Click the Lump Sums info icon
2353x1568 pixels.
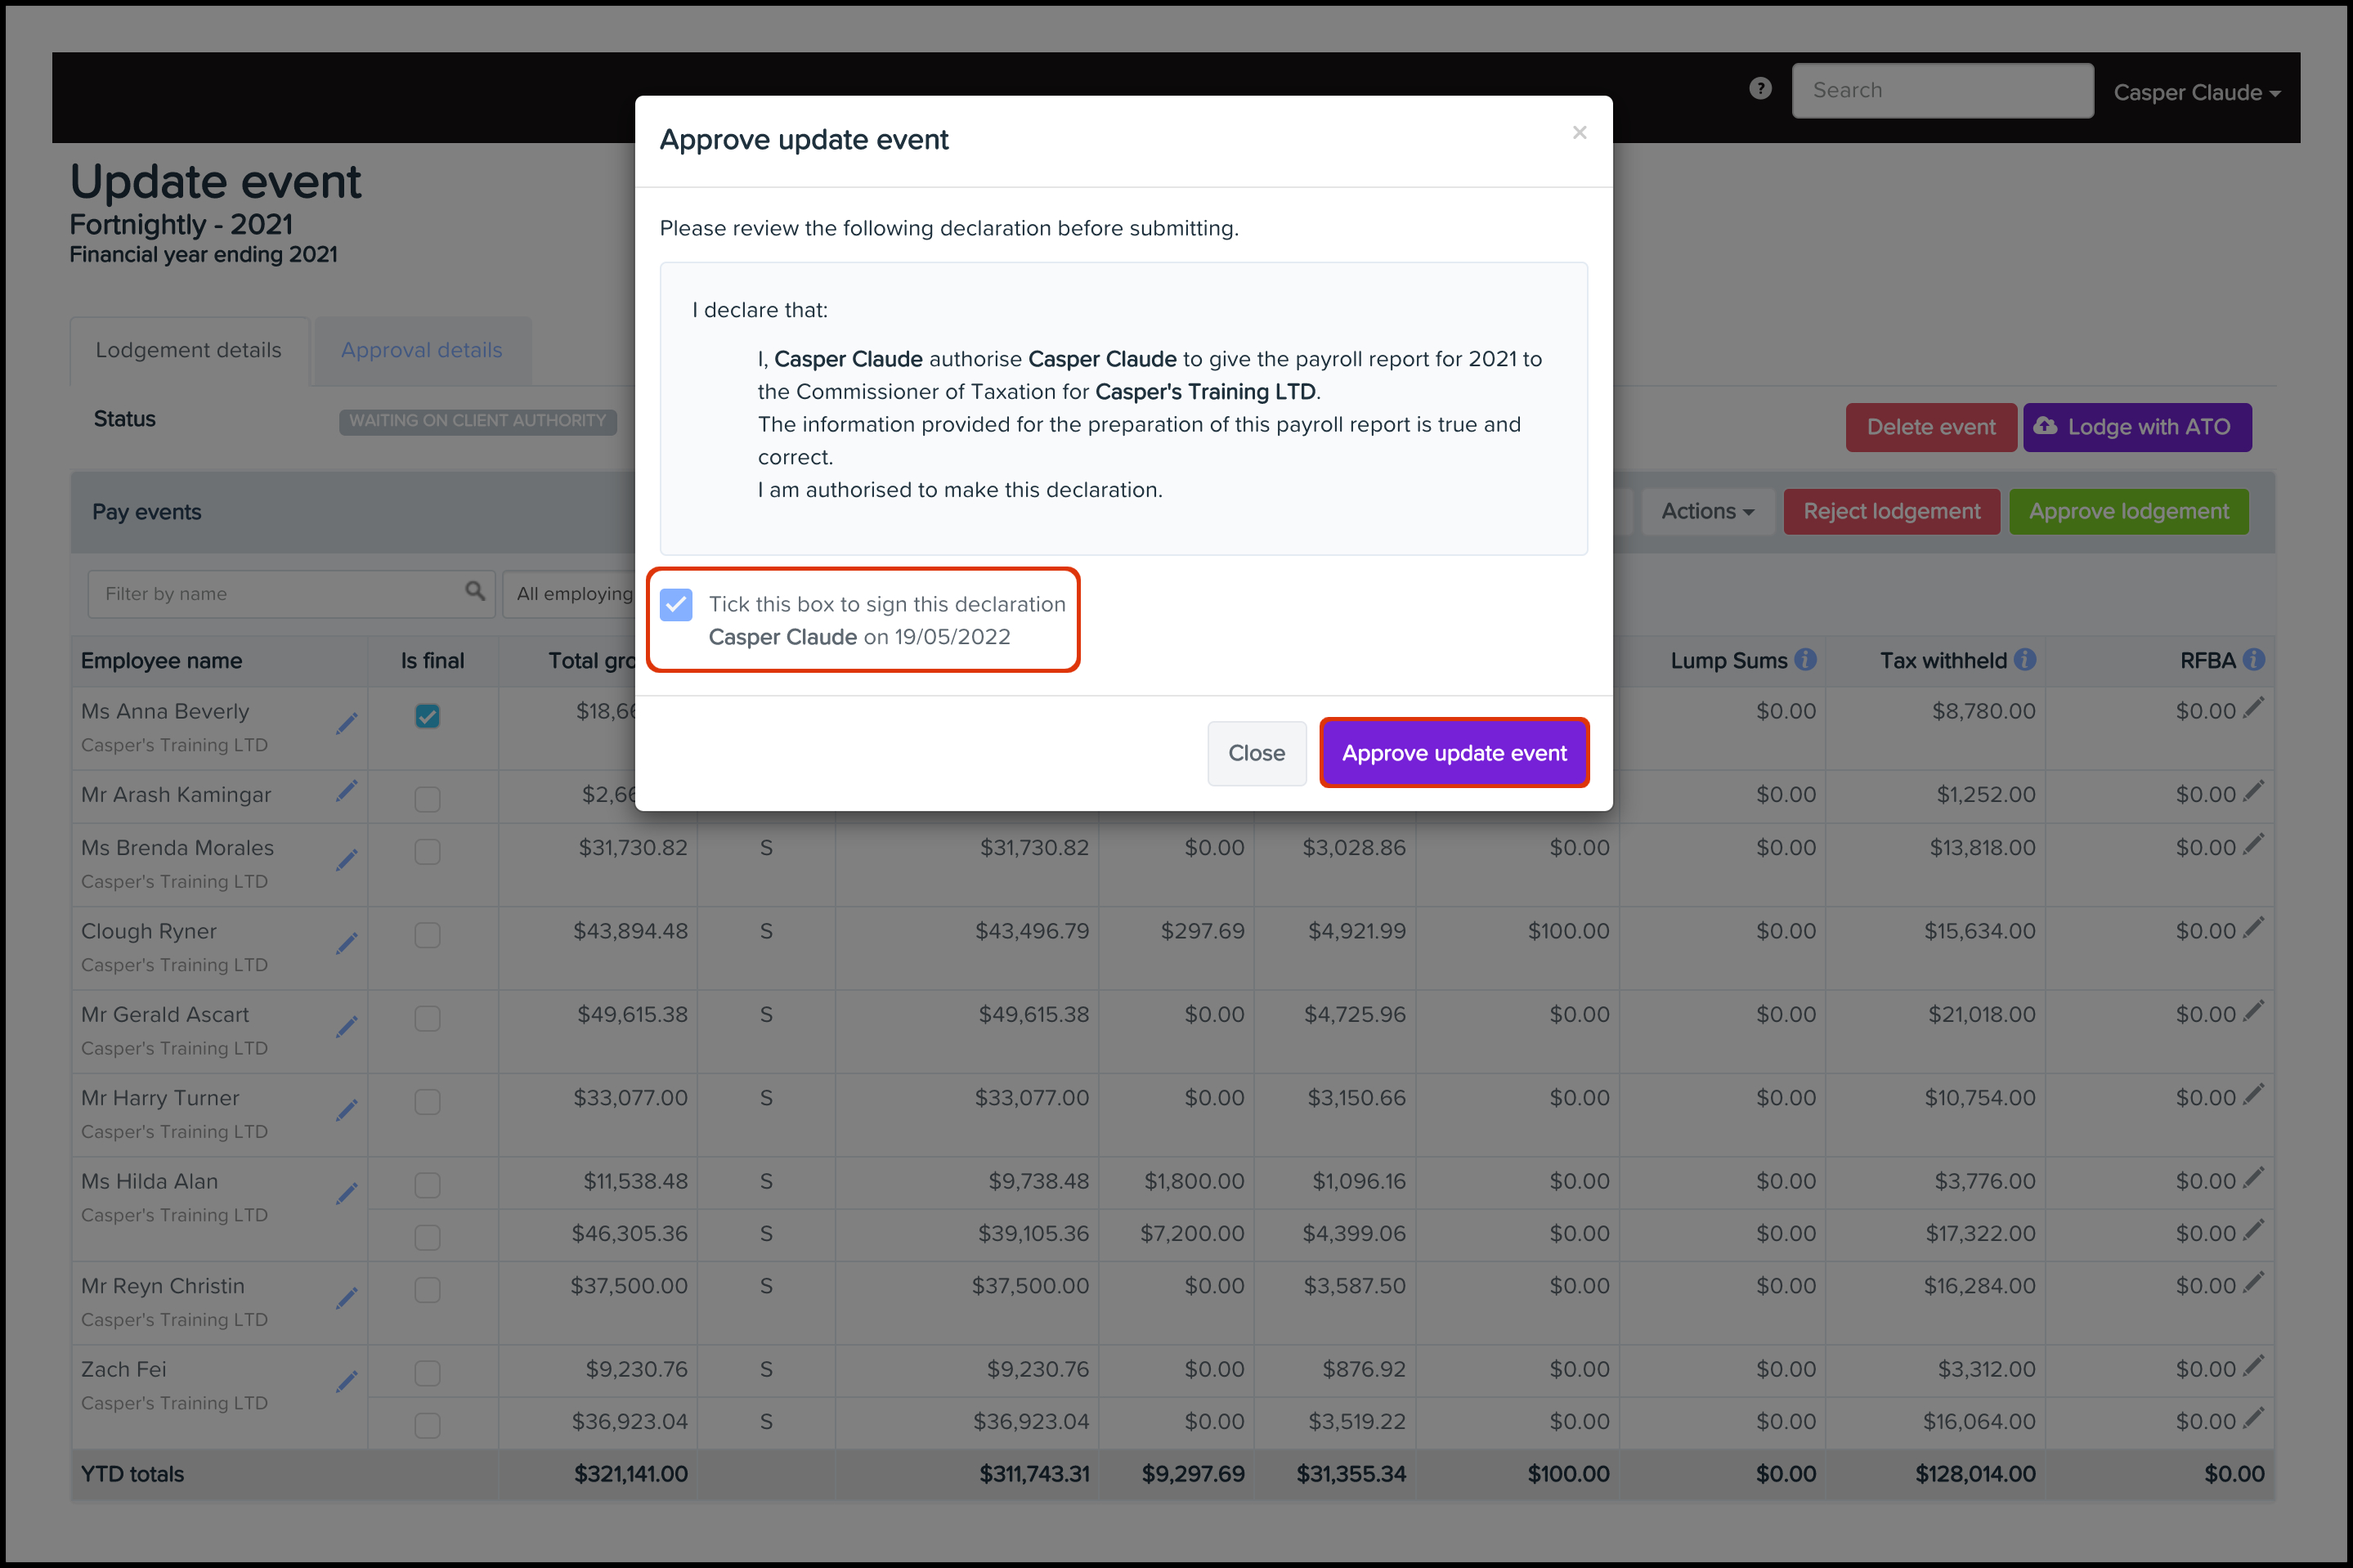pyautogui.click(x=1805, y=660)
